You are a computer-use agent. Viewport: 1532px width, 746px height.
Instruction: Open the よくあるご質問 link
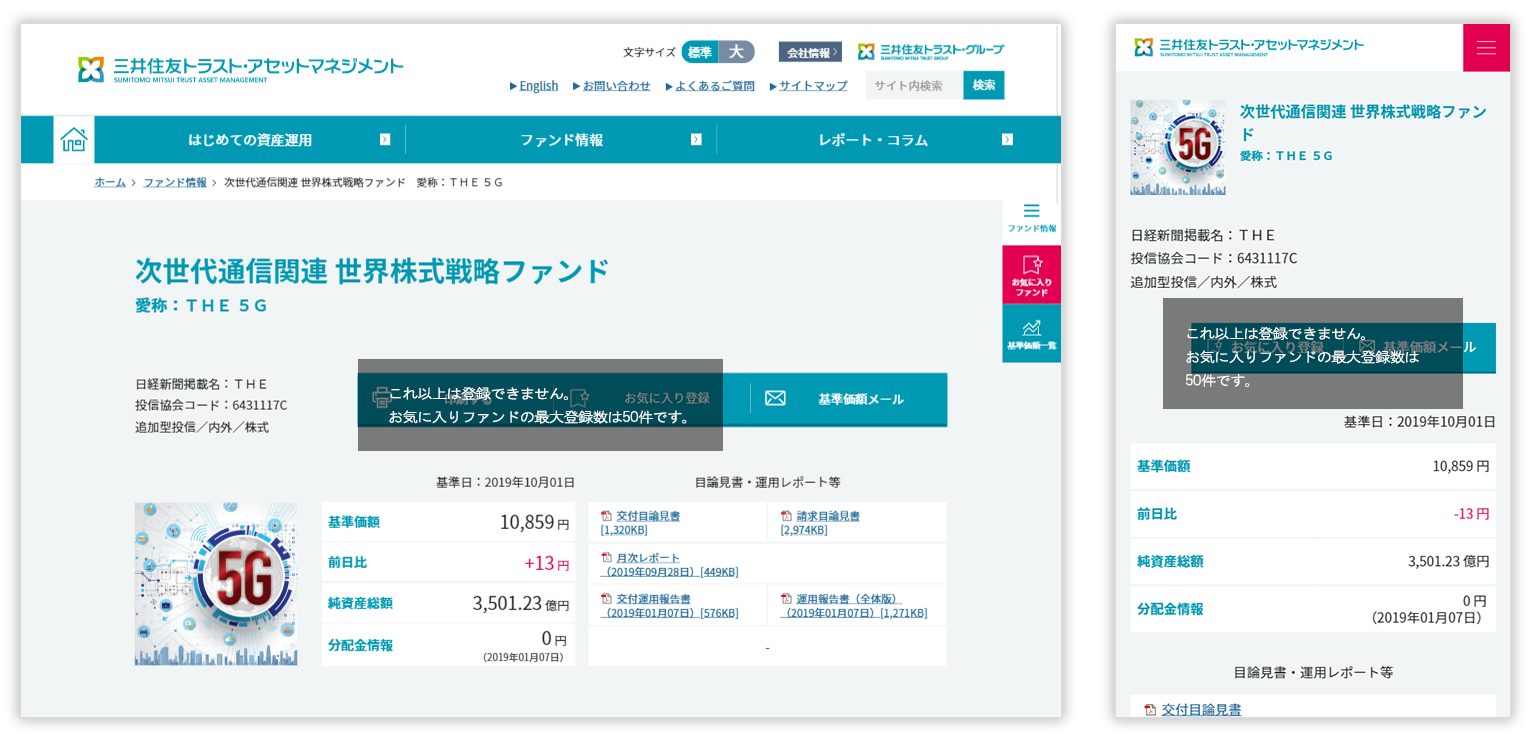coord(715,86)
